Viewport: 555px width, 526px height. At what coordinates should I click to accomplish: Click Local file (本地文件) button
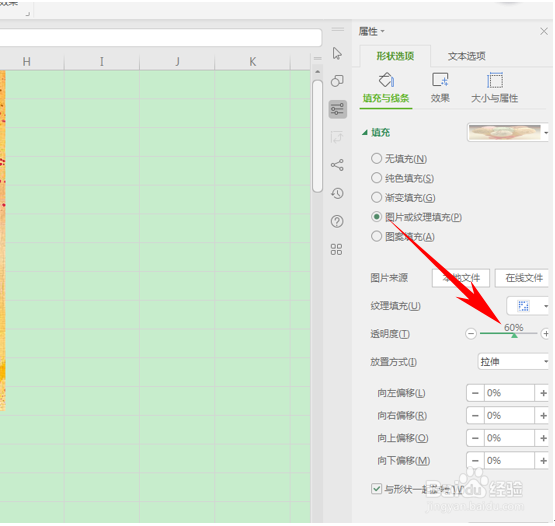pos(461,278)
